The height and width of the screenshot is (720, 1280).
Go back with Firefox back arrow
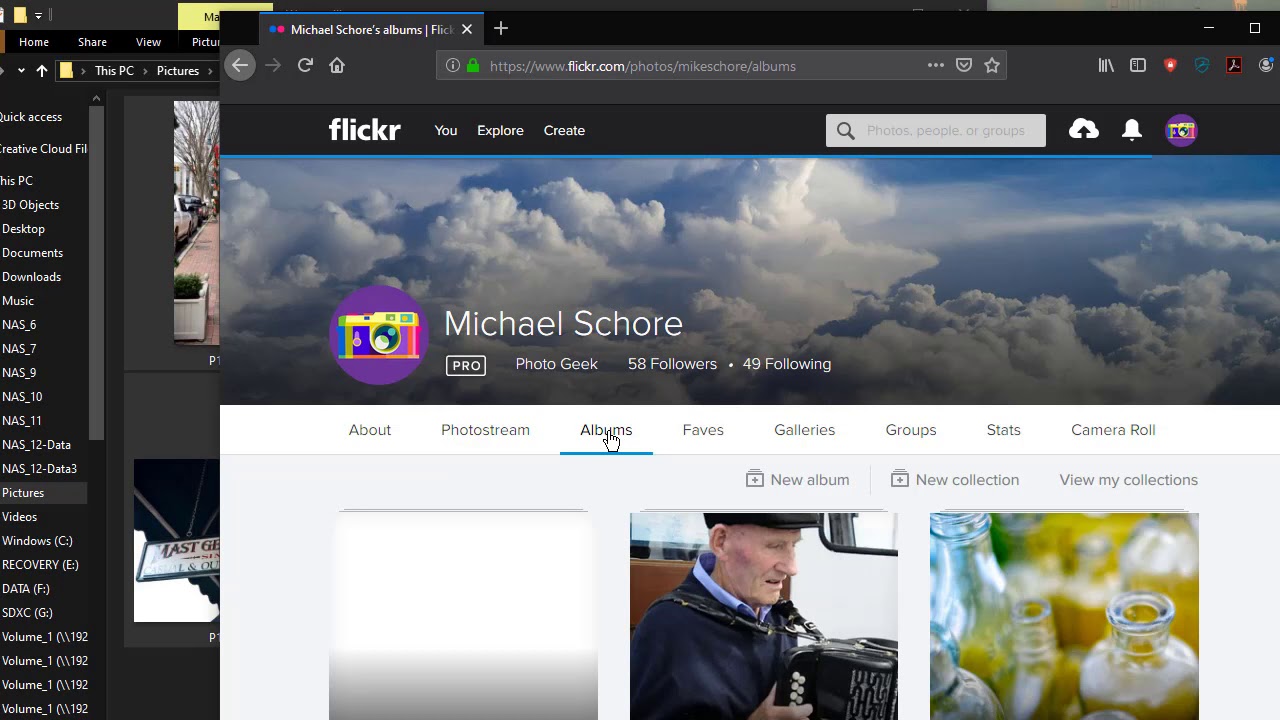(240, 65)
